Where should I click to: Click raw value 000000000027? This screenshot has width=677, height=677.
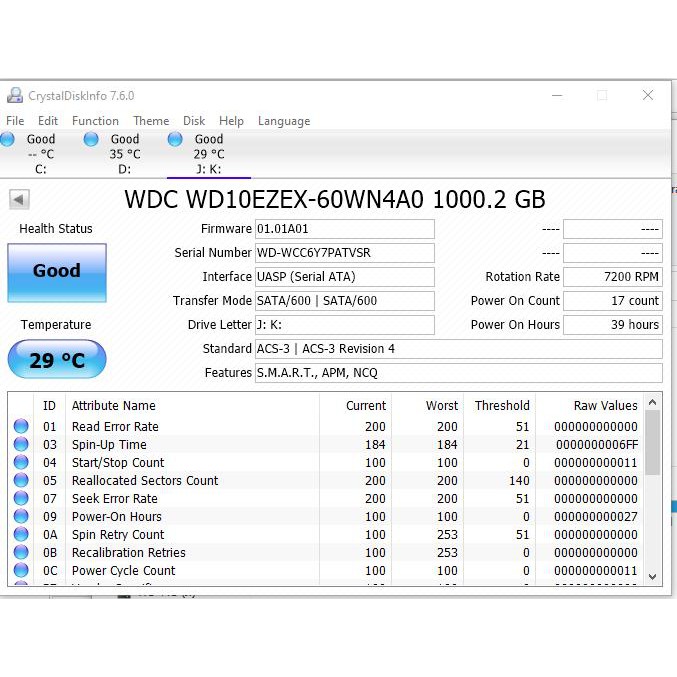(x=596, y=517)
